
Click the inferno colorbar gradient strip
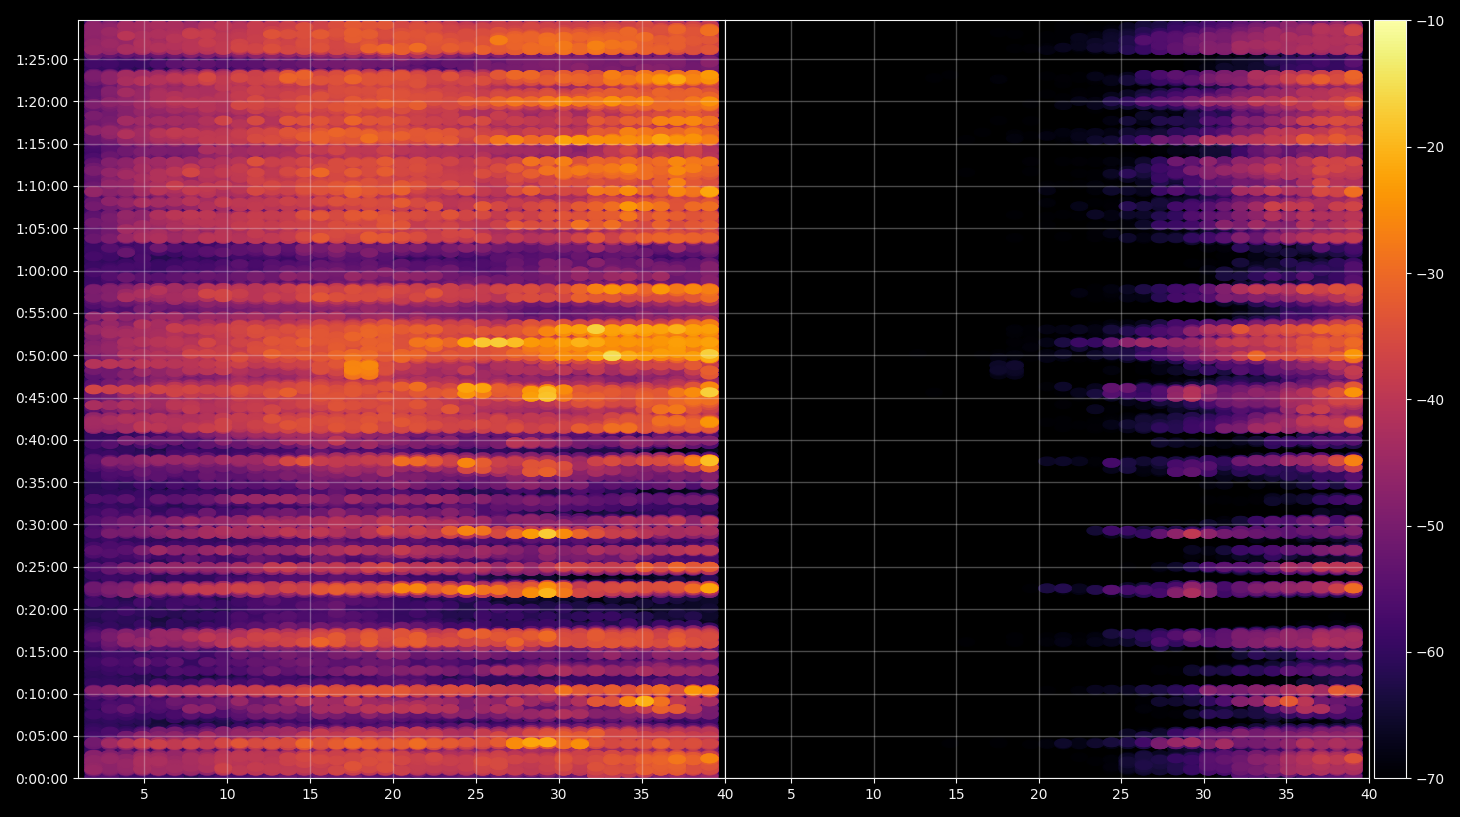[x=1390, y=399]
